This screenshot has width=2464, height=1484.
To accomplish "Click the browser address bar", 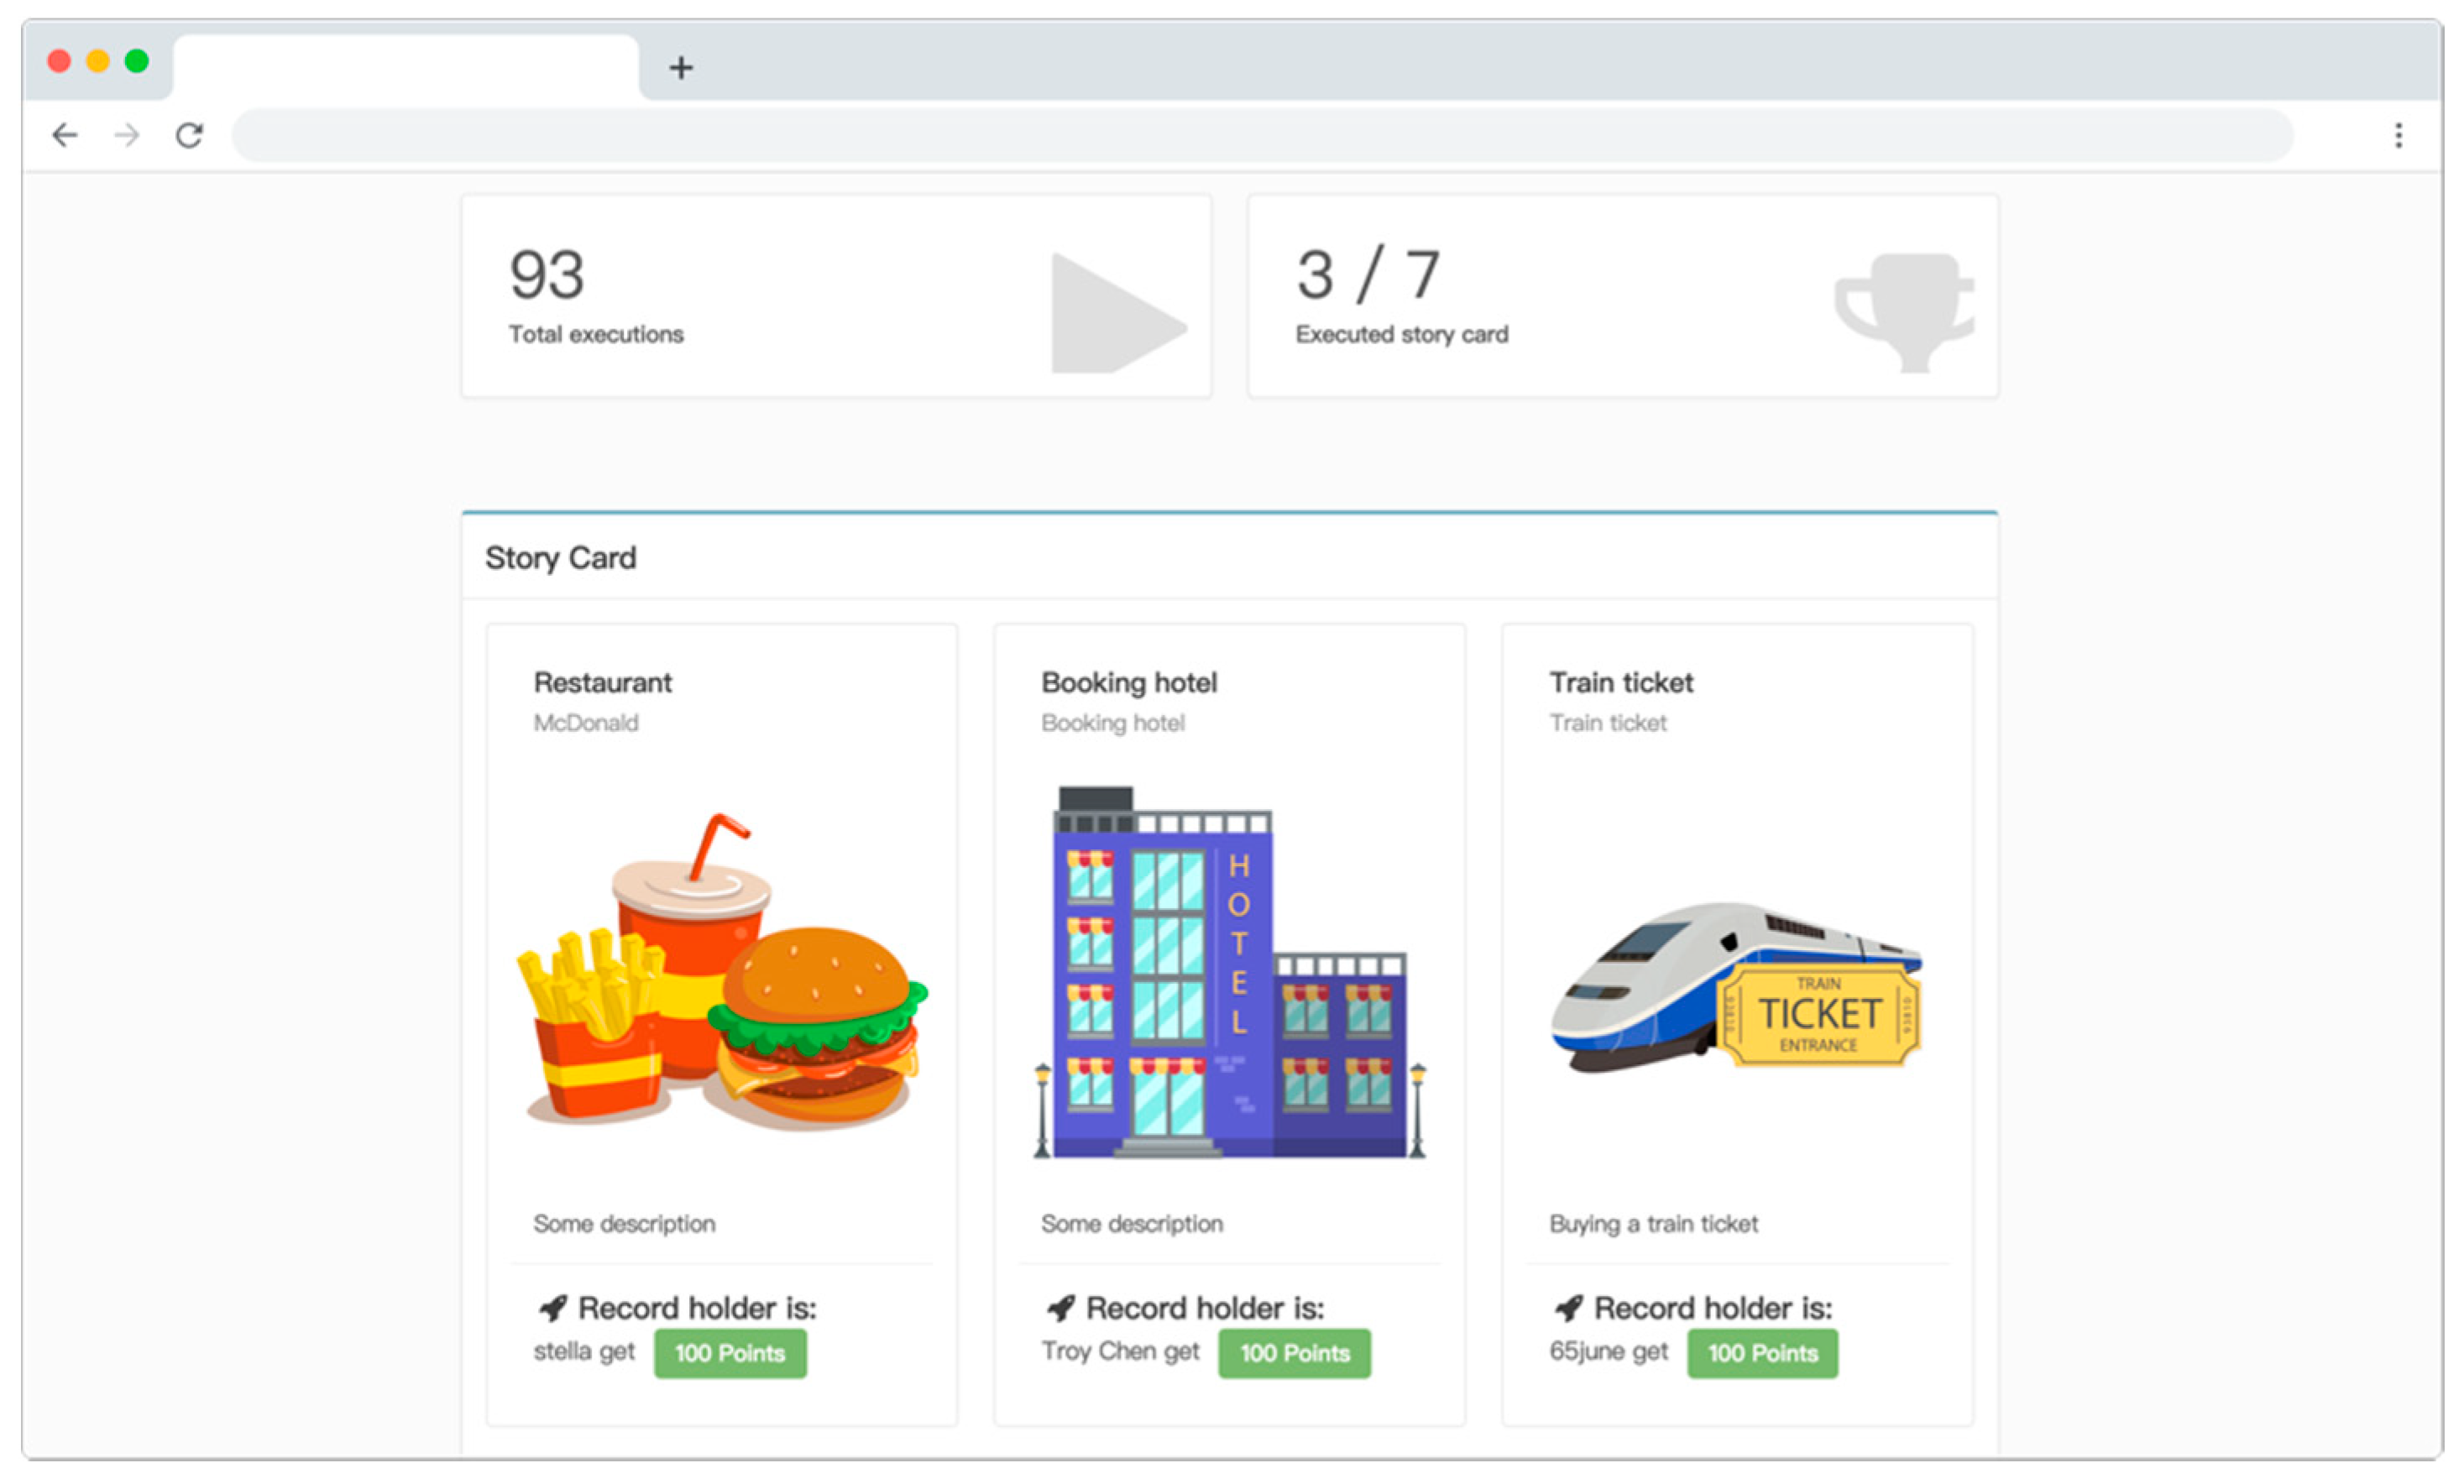I will [1260, 135].
